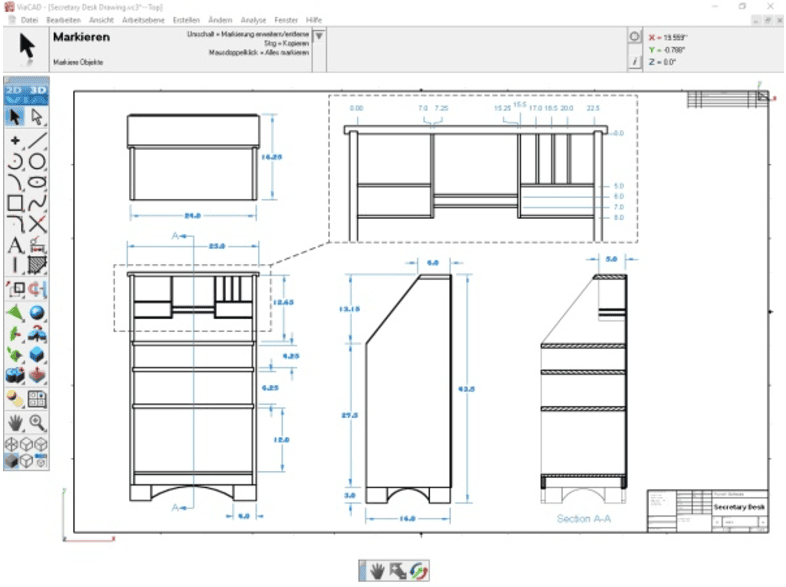Screen dimensions: 786x587
Task: Select the Line drawing tool
Action: click(x=38, y=140)
